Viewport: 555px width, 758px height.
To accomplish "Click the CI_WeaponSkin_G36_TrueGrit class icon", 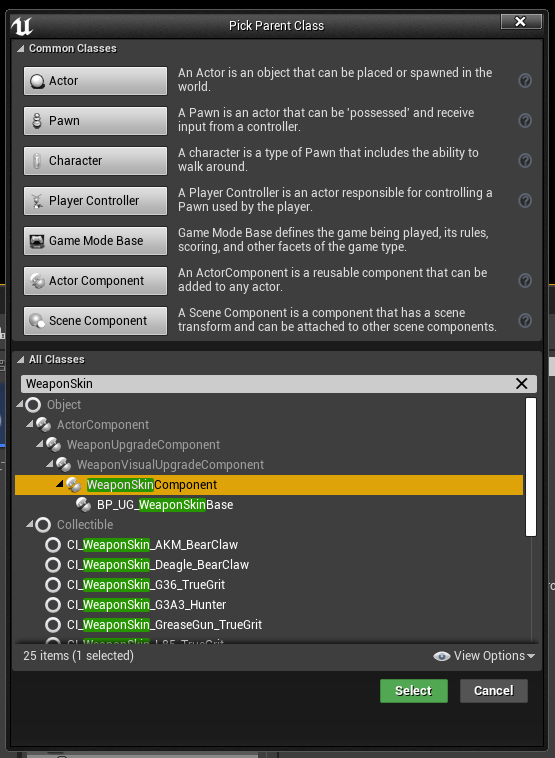I will [x=53, y=585].
